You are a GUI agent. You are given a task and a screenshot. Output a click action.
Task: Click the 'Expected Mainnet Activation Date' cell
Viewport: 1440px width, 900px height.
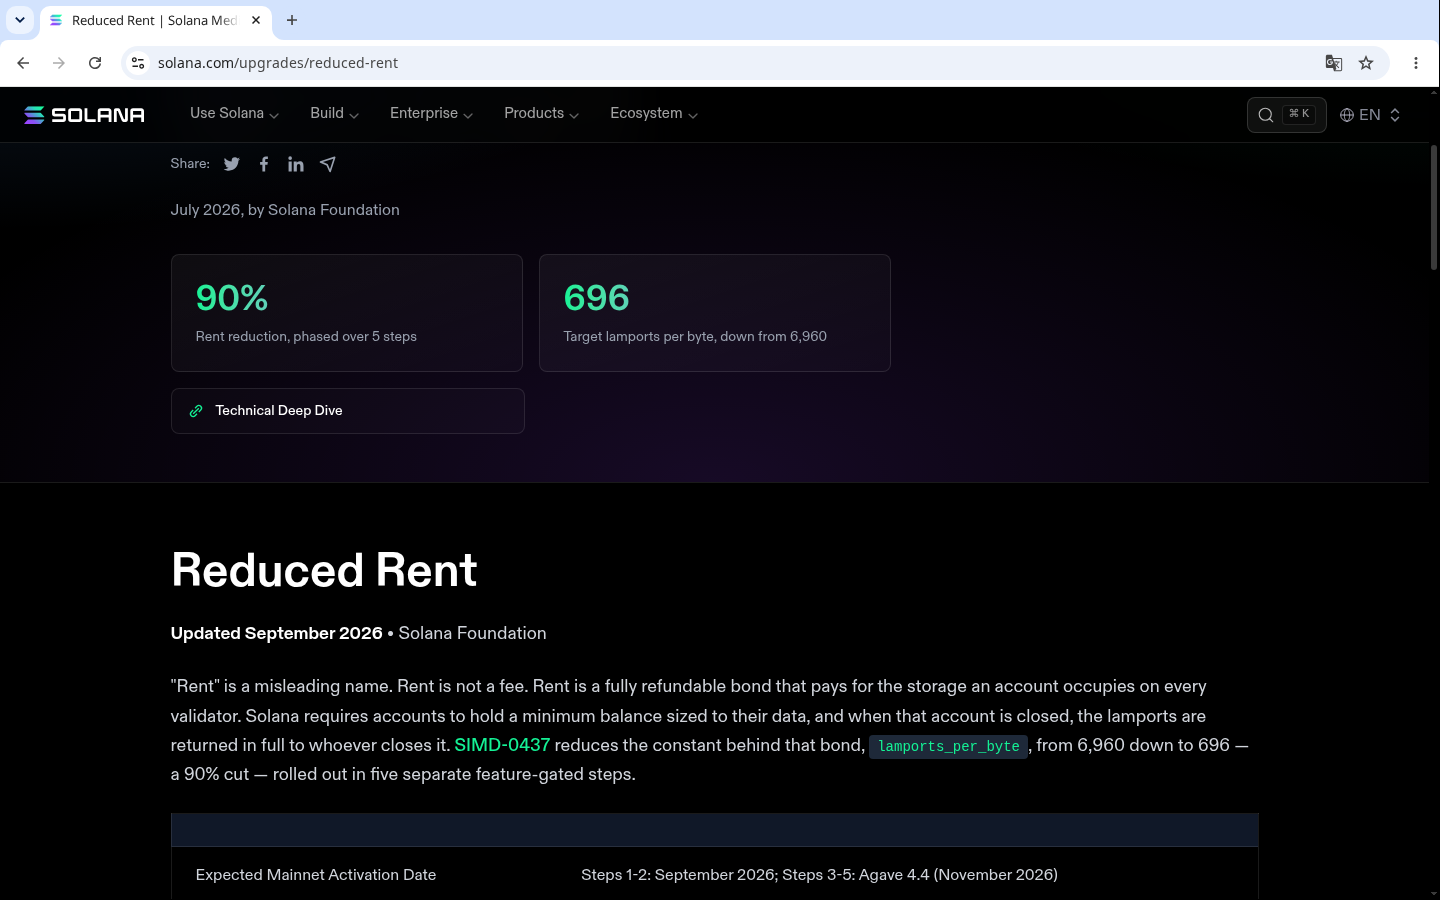point(316,875)
